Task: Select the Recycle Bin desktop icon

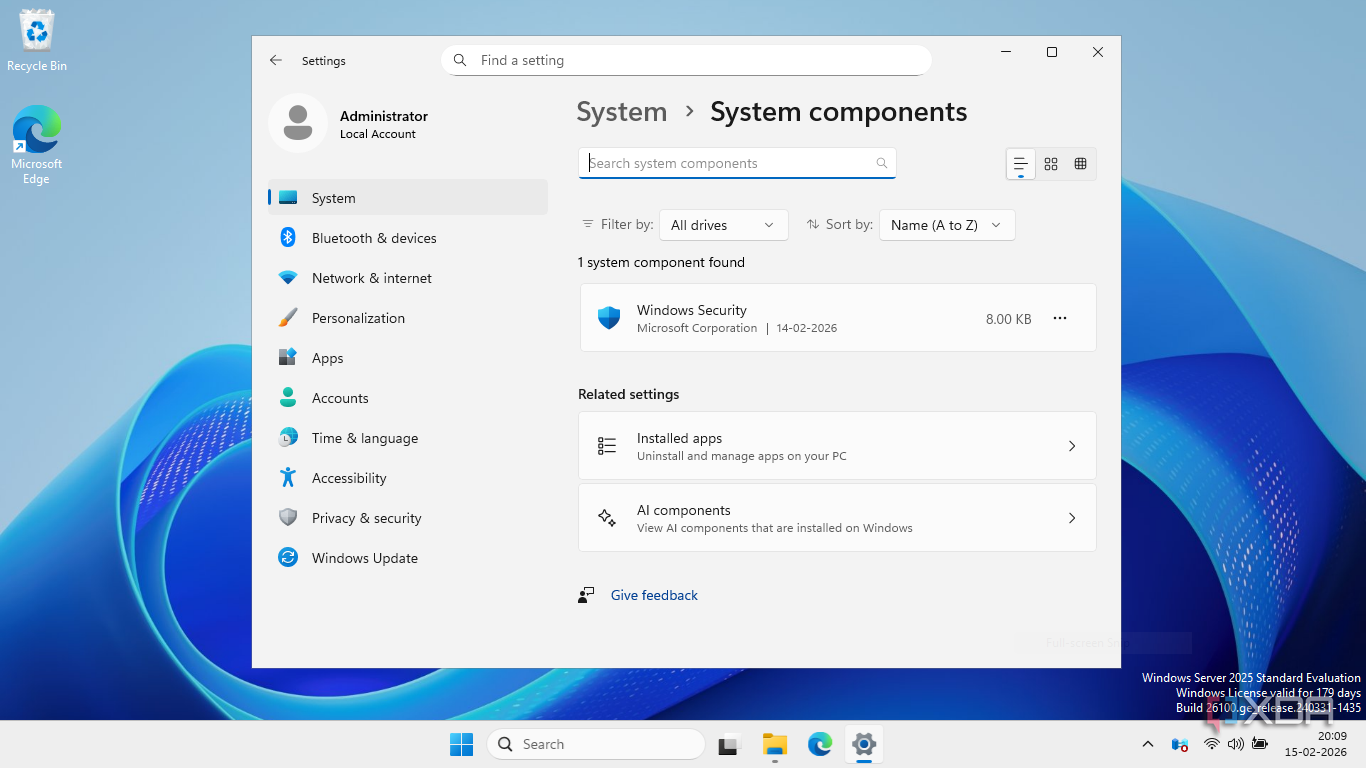Action: [x=37, y=41]
